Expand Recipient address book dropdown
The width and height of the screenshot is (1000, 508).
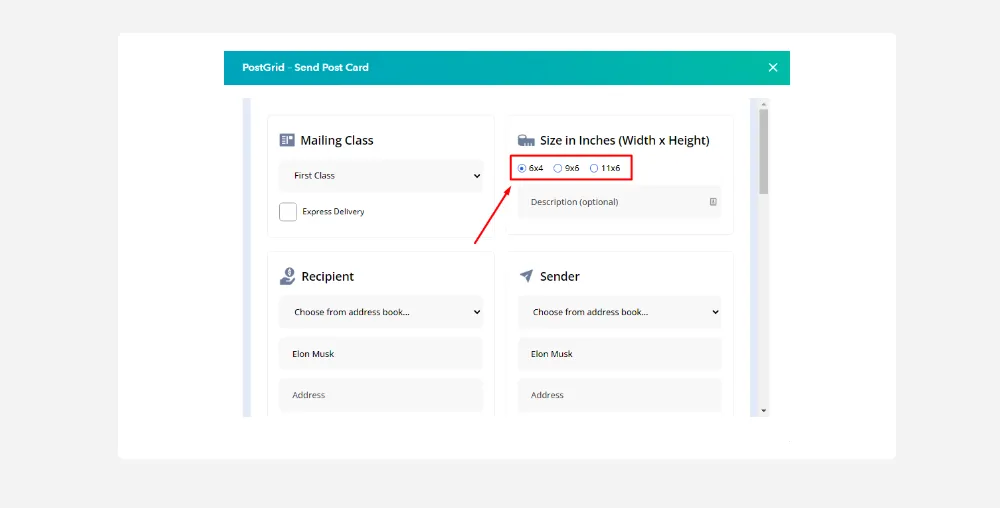[x=380, y=312]
